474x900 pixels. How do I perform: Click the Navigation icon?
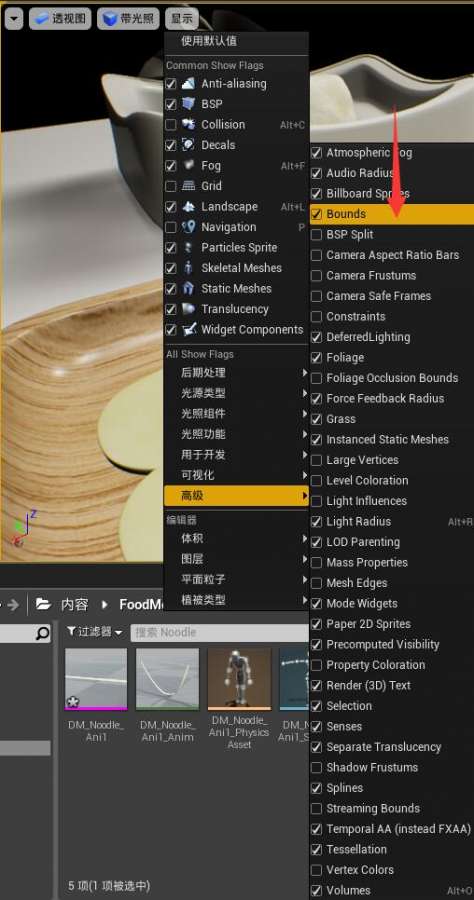(x=188, y=227)
